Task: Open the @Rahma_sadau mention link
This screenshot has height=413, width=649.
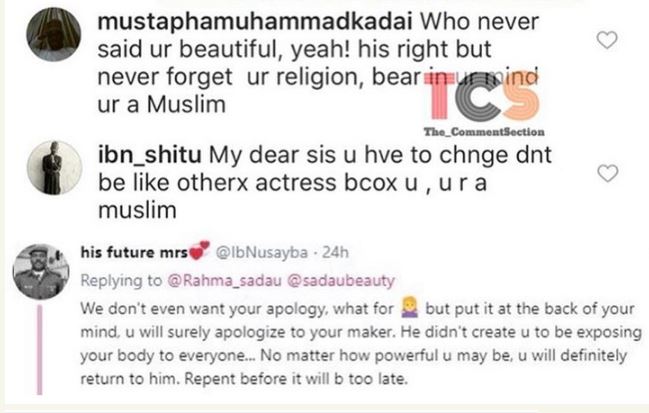Action: 224,281
